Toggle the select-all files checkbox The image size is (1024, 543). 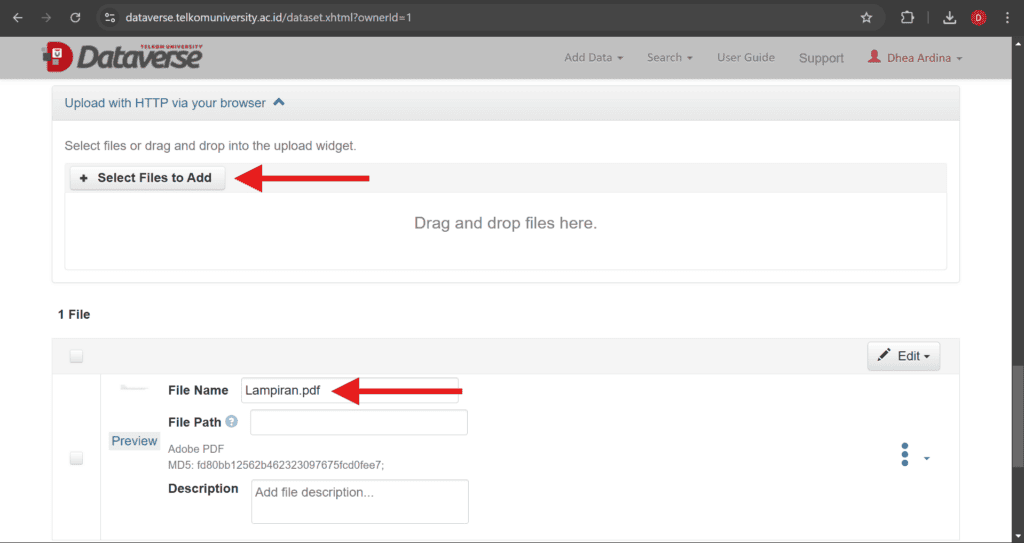pyautogui.click(x=76, y=356)
